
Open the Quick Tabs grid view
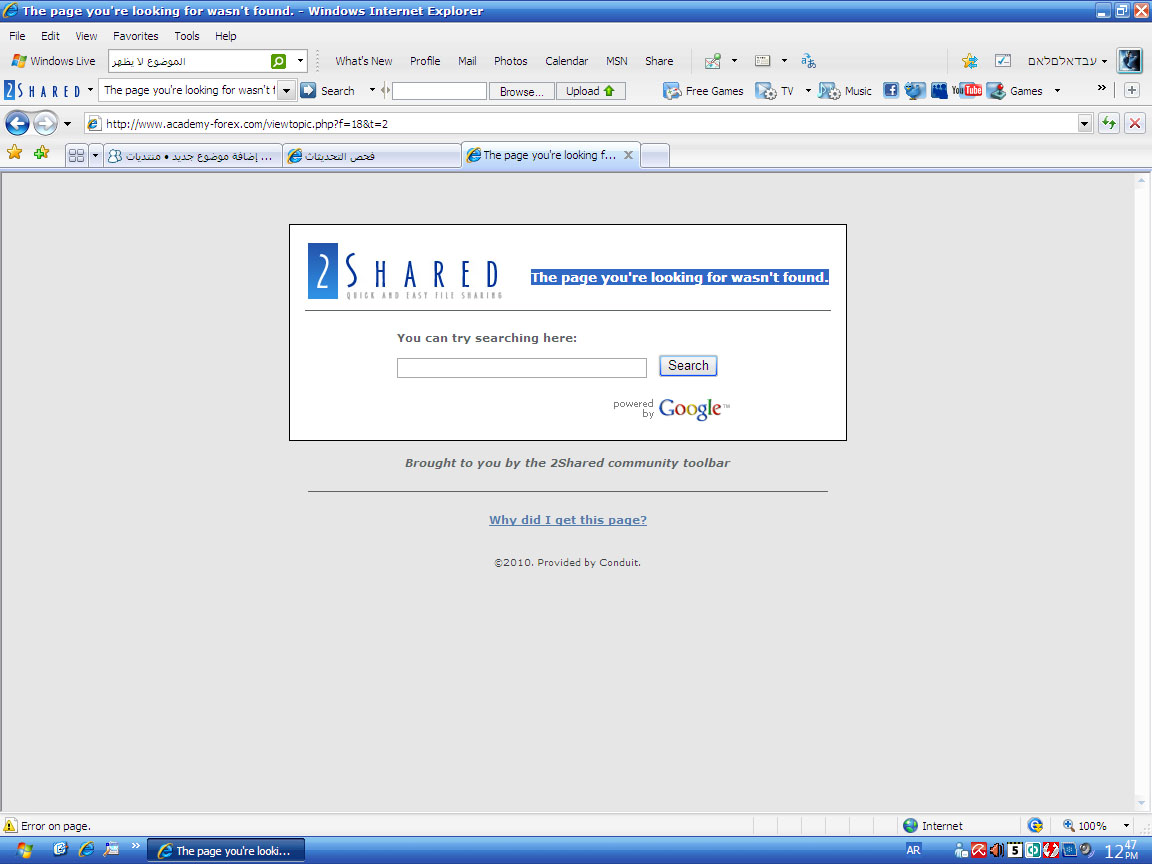coord(76,156)
